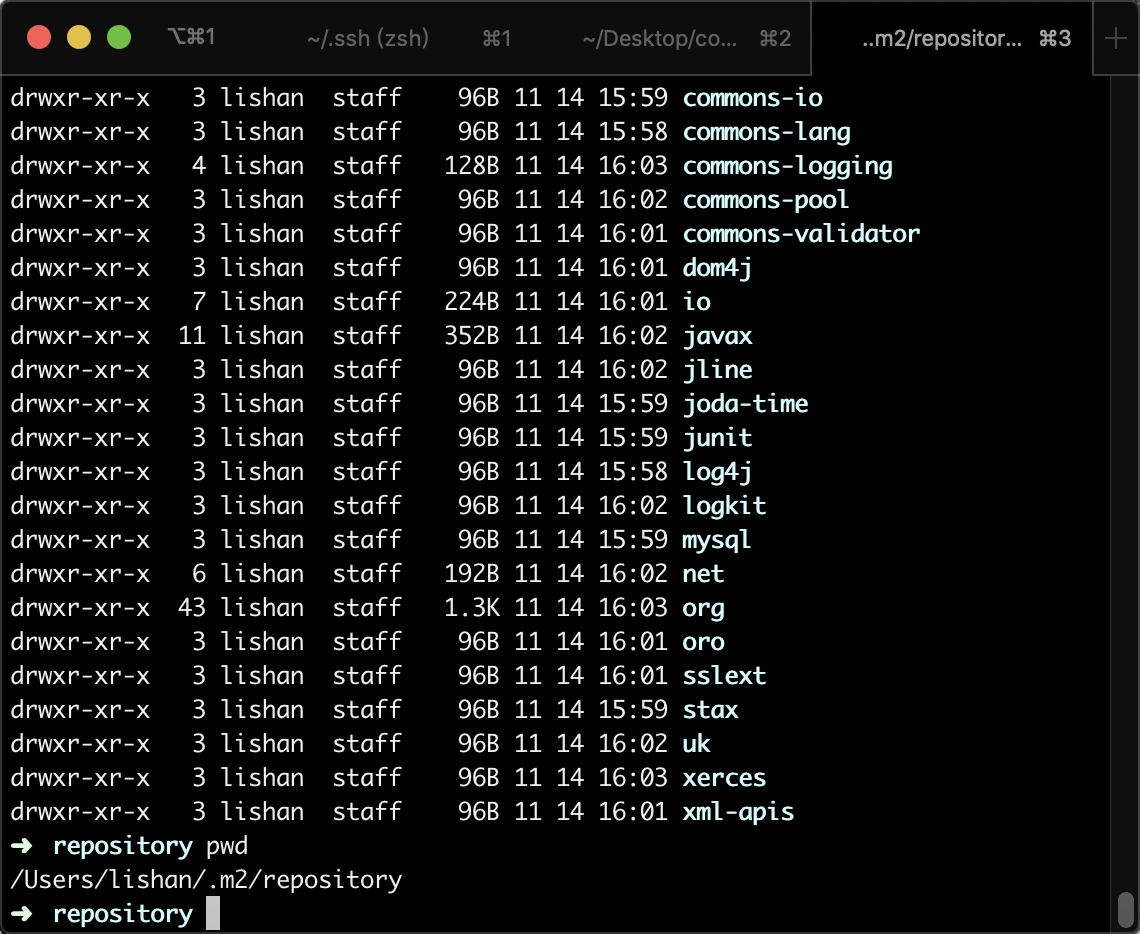The image size is (1140, 934).
Task: Click the io directory name
Action: click(697, 302)
